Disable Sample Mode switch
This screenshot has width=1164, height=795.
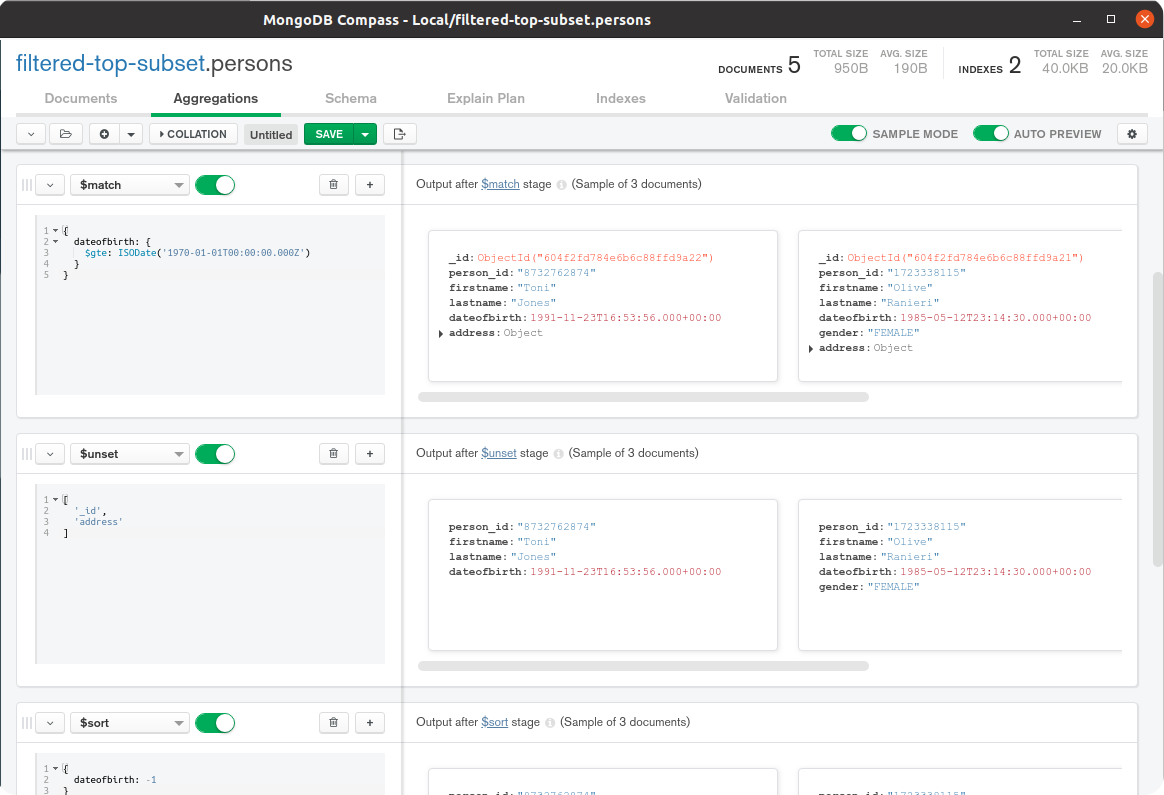click(x=849, y=134)
